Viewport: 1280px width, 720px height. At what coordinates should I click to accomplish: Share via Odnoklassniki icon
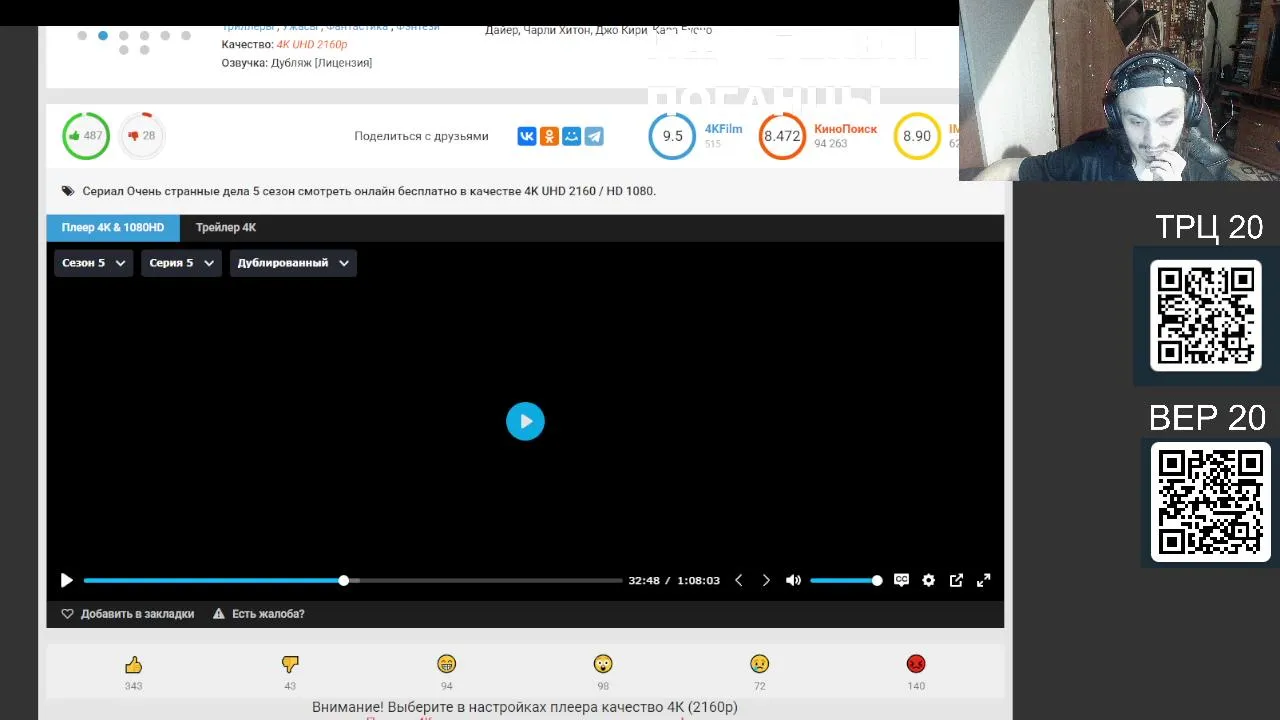[x=549, y=136]
